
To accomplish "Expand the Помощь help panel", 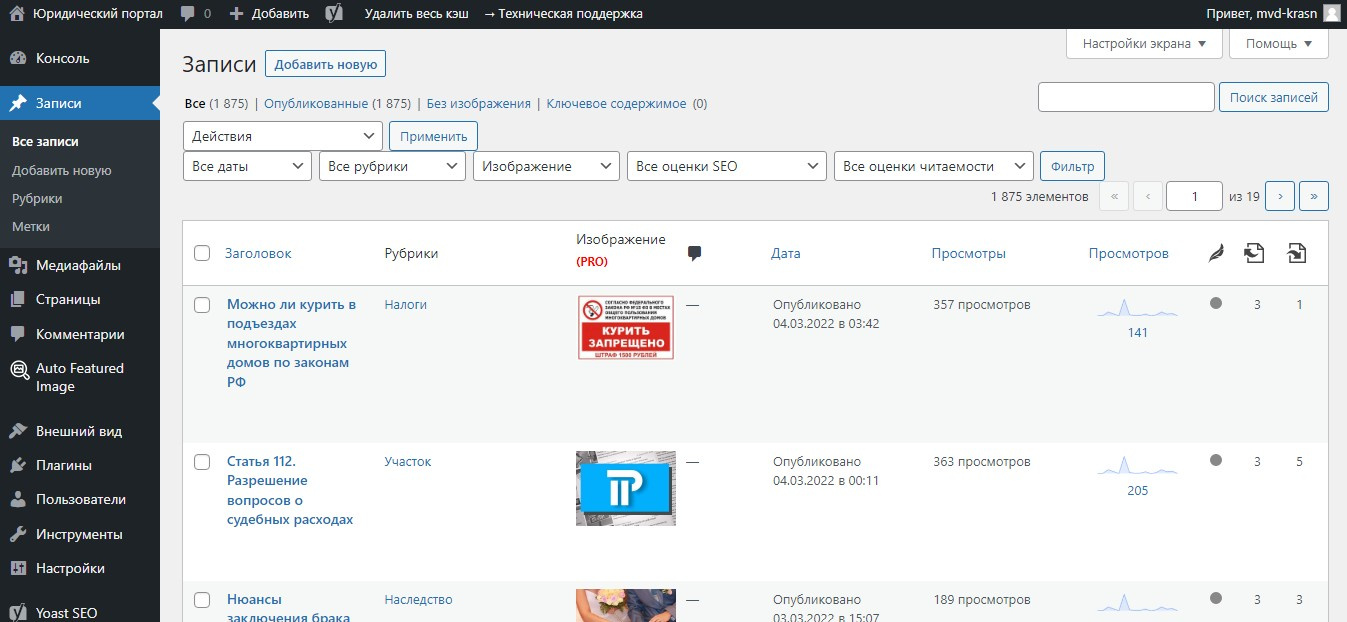I will [1279, 43].
